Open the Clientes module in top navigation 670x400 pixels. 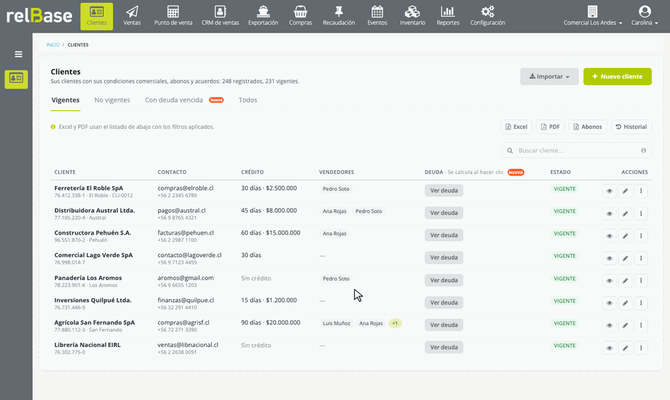point(97,16)
